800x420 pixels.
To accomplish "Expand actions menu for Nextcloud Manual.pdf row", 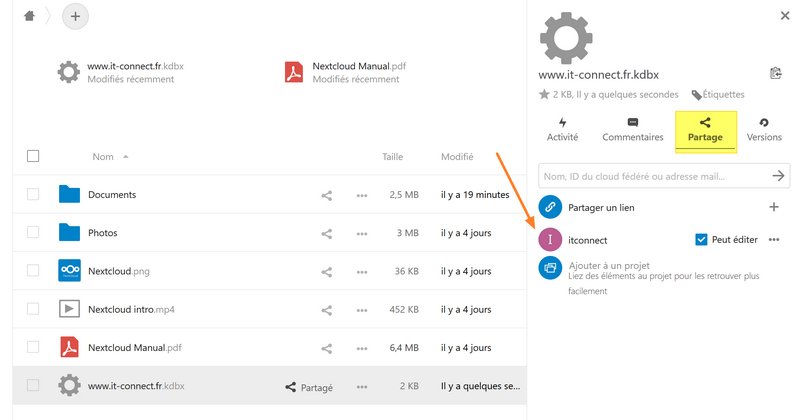I will click(362, 348).
